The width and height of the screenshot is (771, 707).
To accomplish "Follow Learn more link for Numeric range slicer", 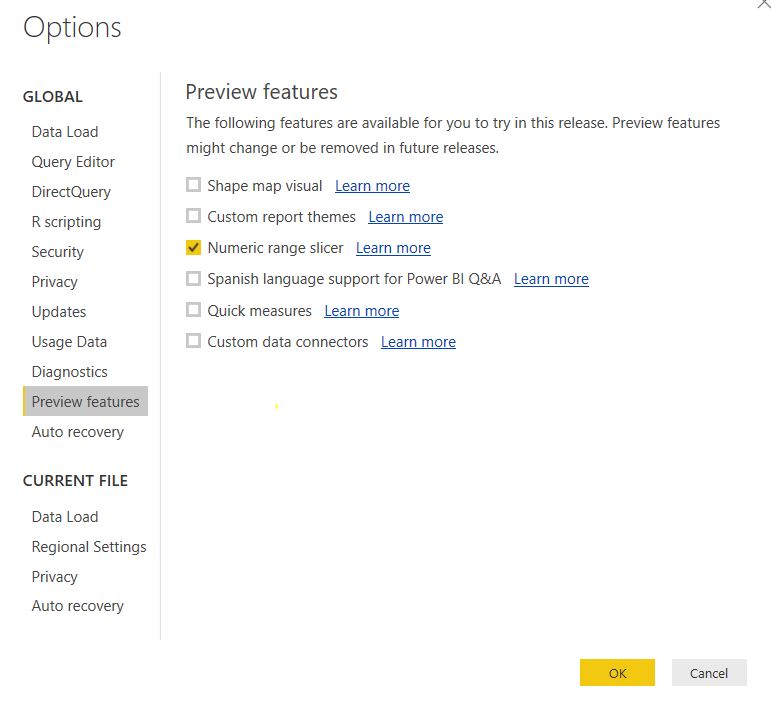I will (x=393, y=248).
